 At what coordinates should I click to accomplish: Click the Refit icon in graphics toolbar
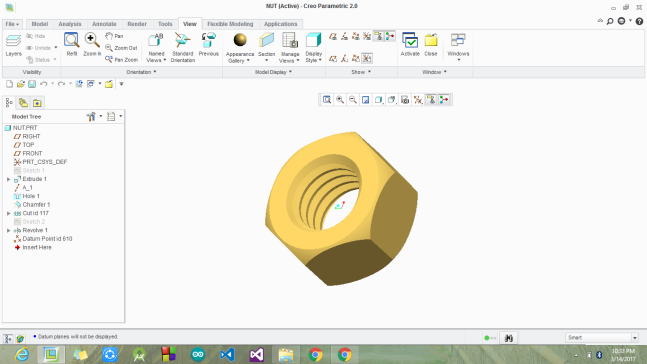pos(327,100)
